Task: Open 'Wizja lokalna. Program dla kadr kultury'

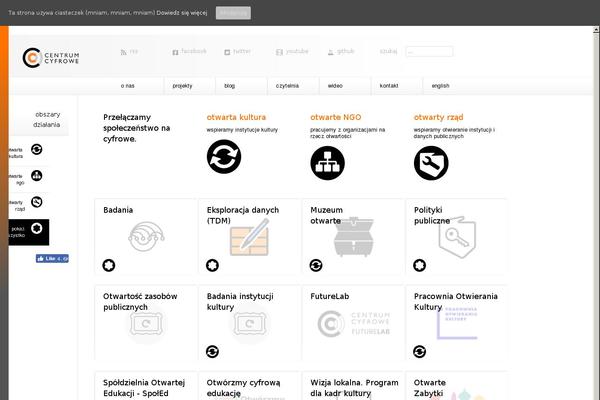Action: click(354, 388)
